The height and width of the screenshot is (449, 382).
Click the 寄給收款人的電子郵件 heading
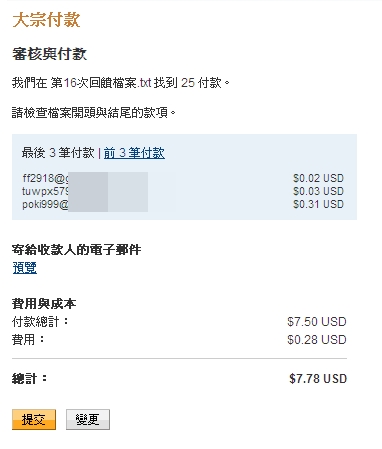76,249
